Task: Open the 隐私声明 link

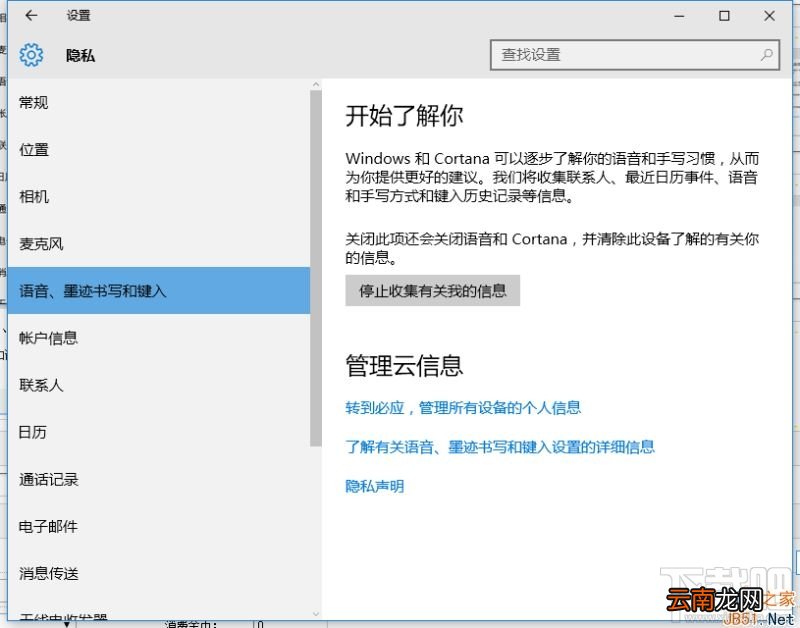Action: click(x=374, y=486)
